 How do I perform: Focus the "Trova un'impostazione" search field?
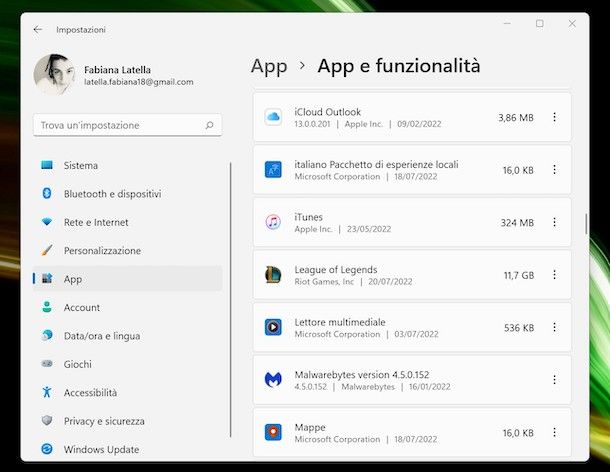(128, 125)
